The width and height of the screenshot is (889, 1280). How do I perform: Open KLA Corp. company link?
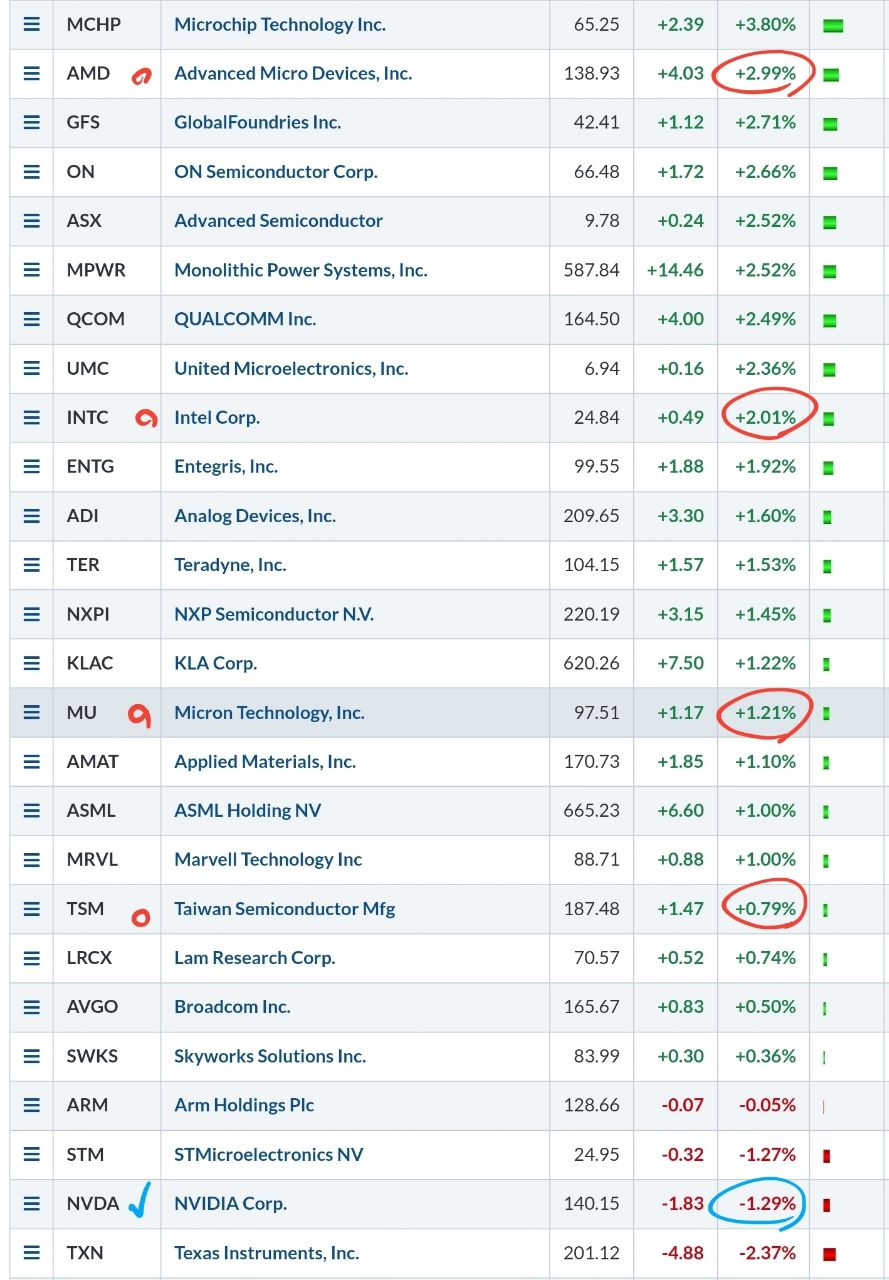click(x=216, y=663)
